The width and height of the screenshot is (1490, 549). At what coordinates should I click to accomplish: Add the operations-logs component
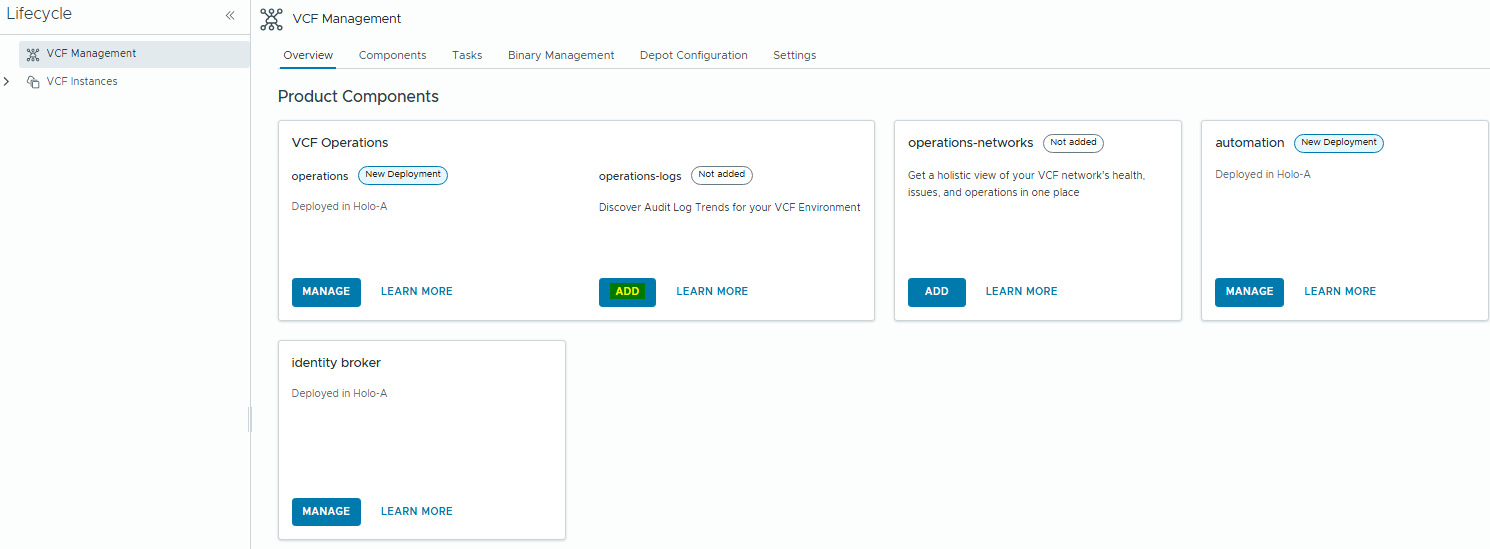(x=627, y=292)
